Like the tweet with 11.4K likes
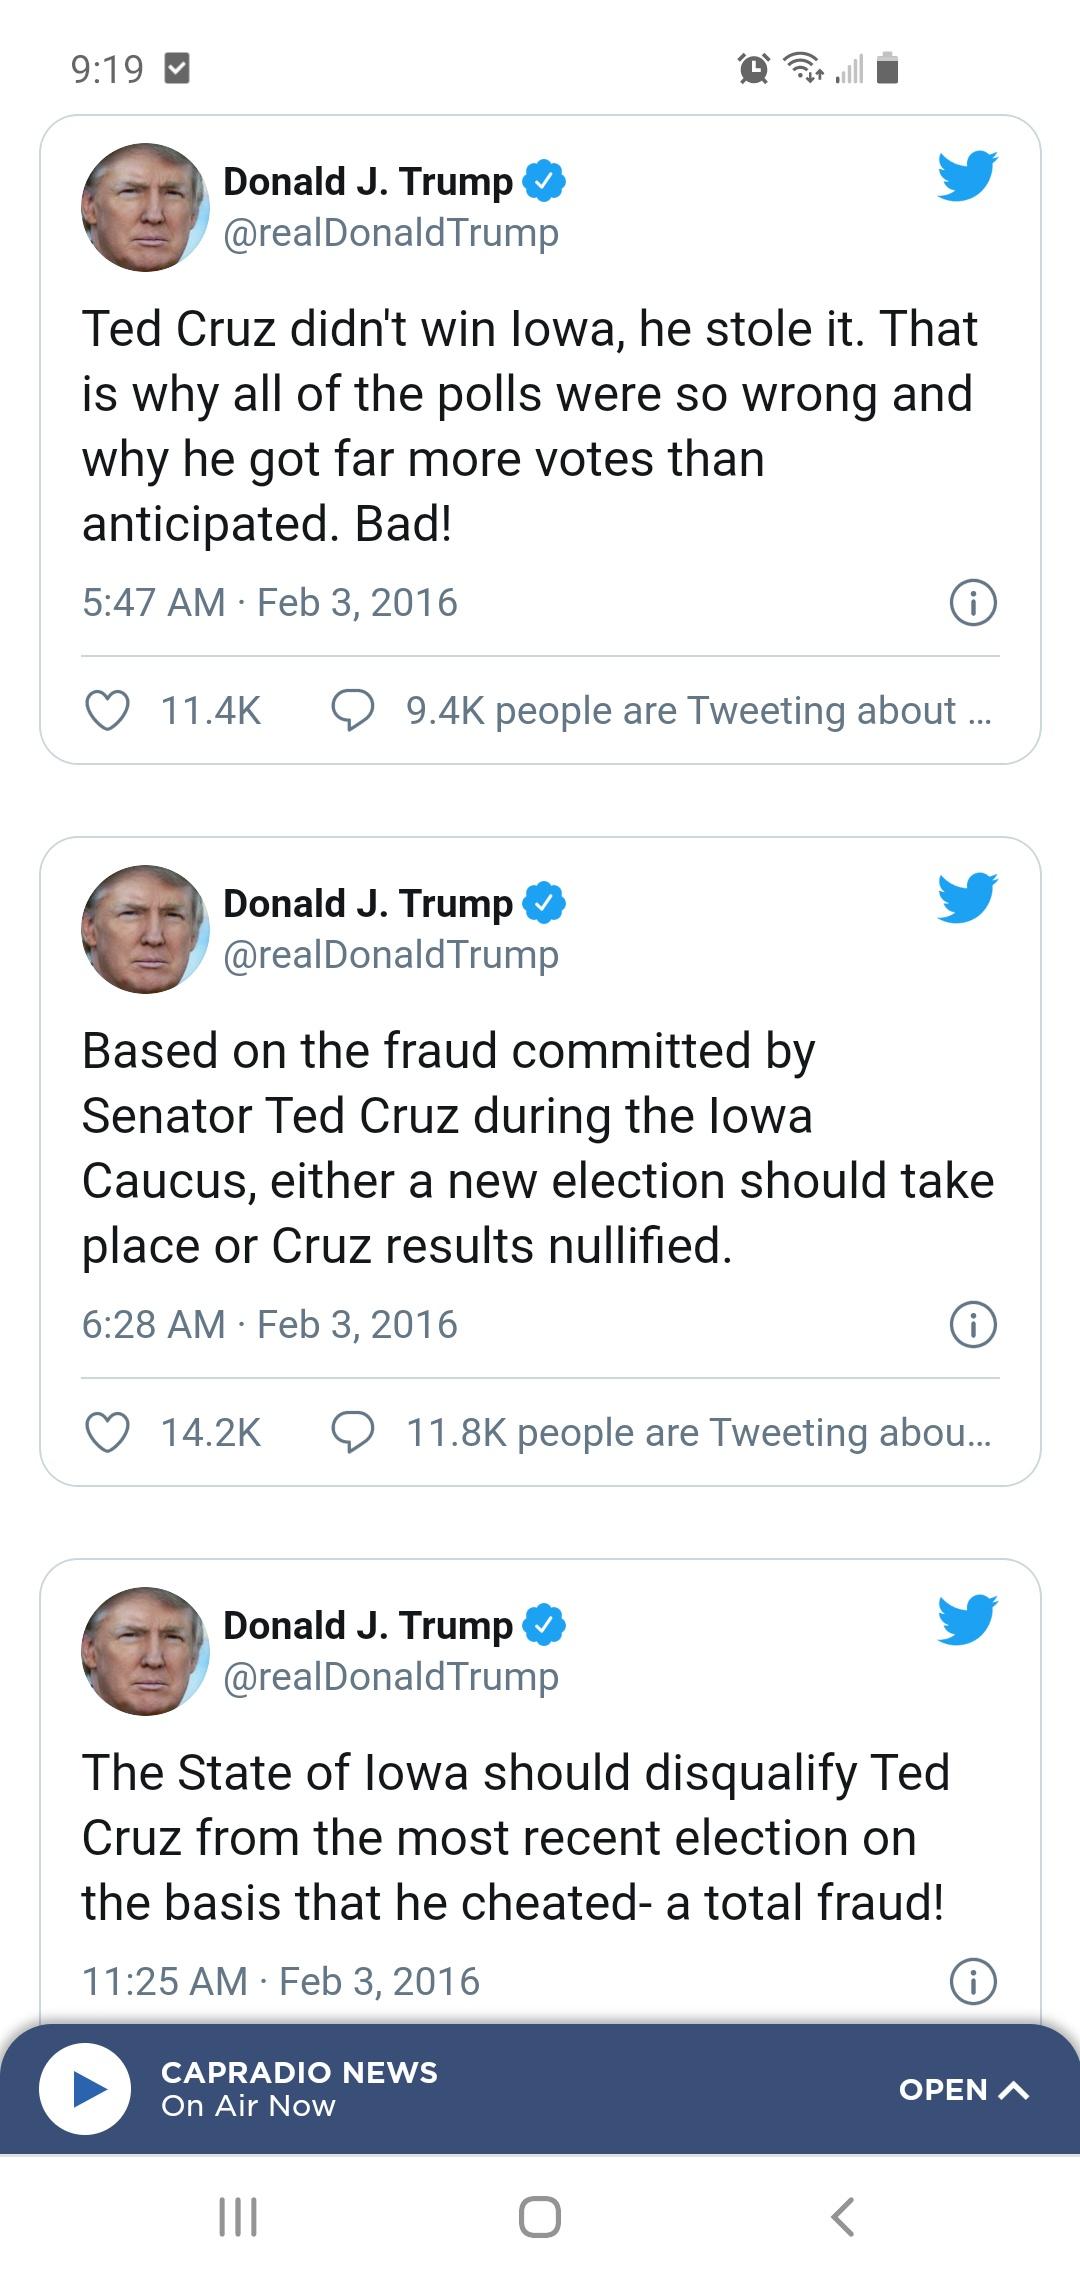The image size is (1080, 2280). (108, 711)
